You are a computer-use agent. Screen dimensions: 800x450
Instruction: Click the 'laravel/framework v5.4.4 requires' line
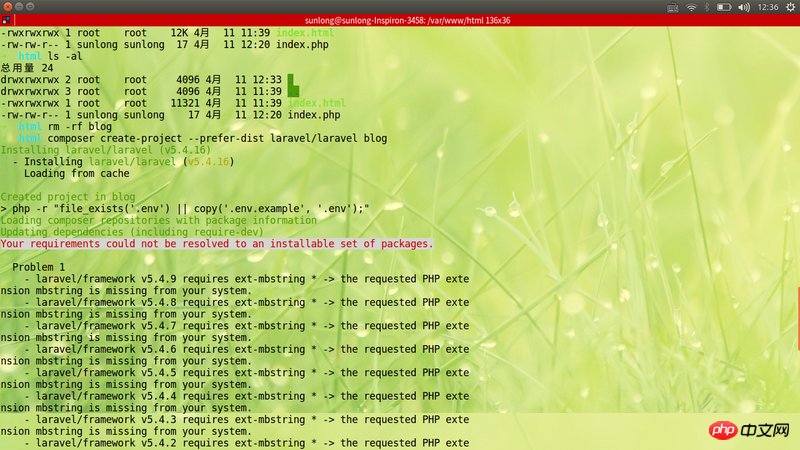coord(247,396)
